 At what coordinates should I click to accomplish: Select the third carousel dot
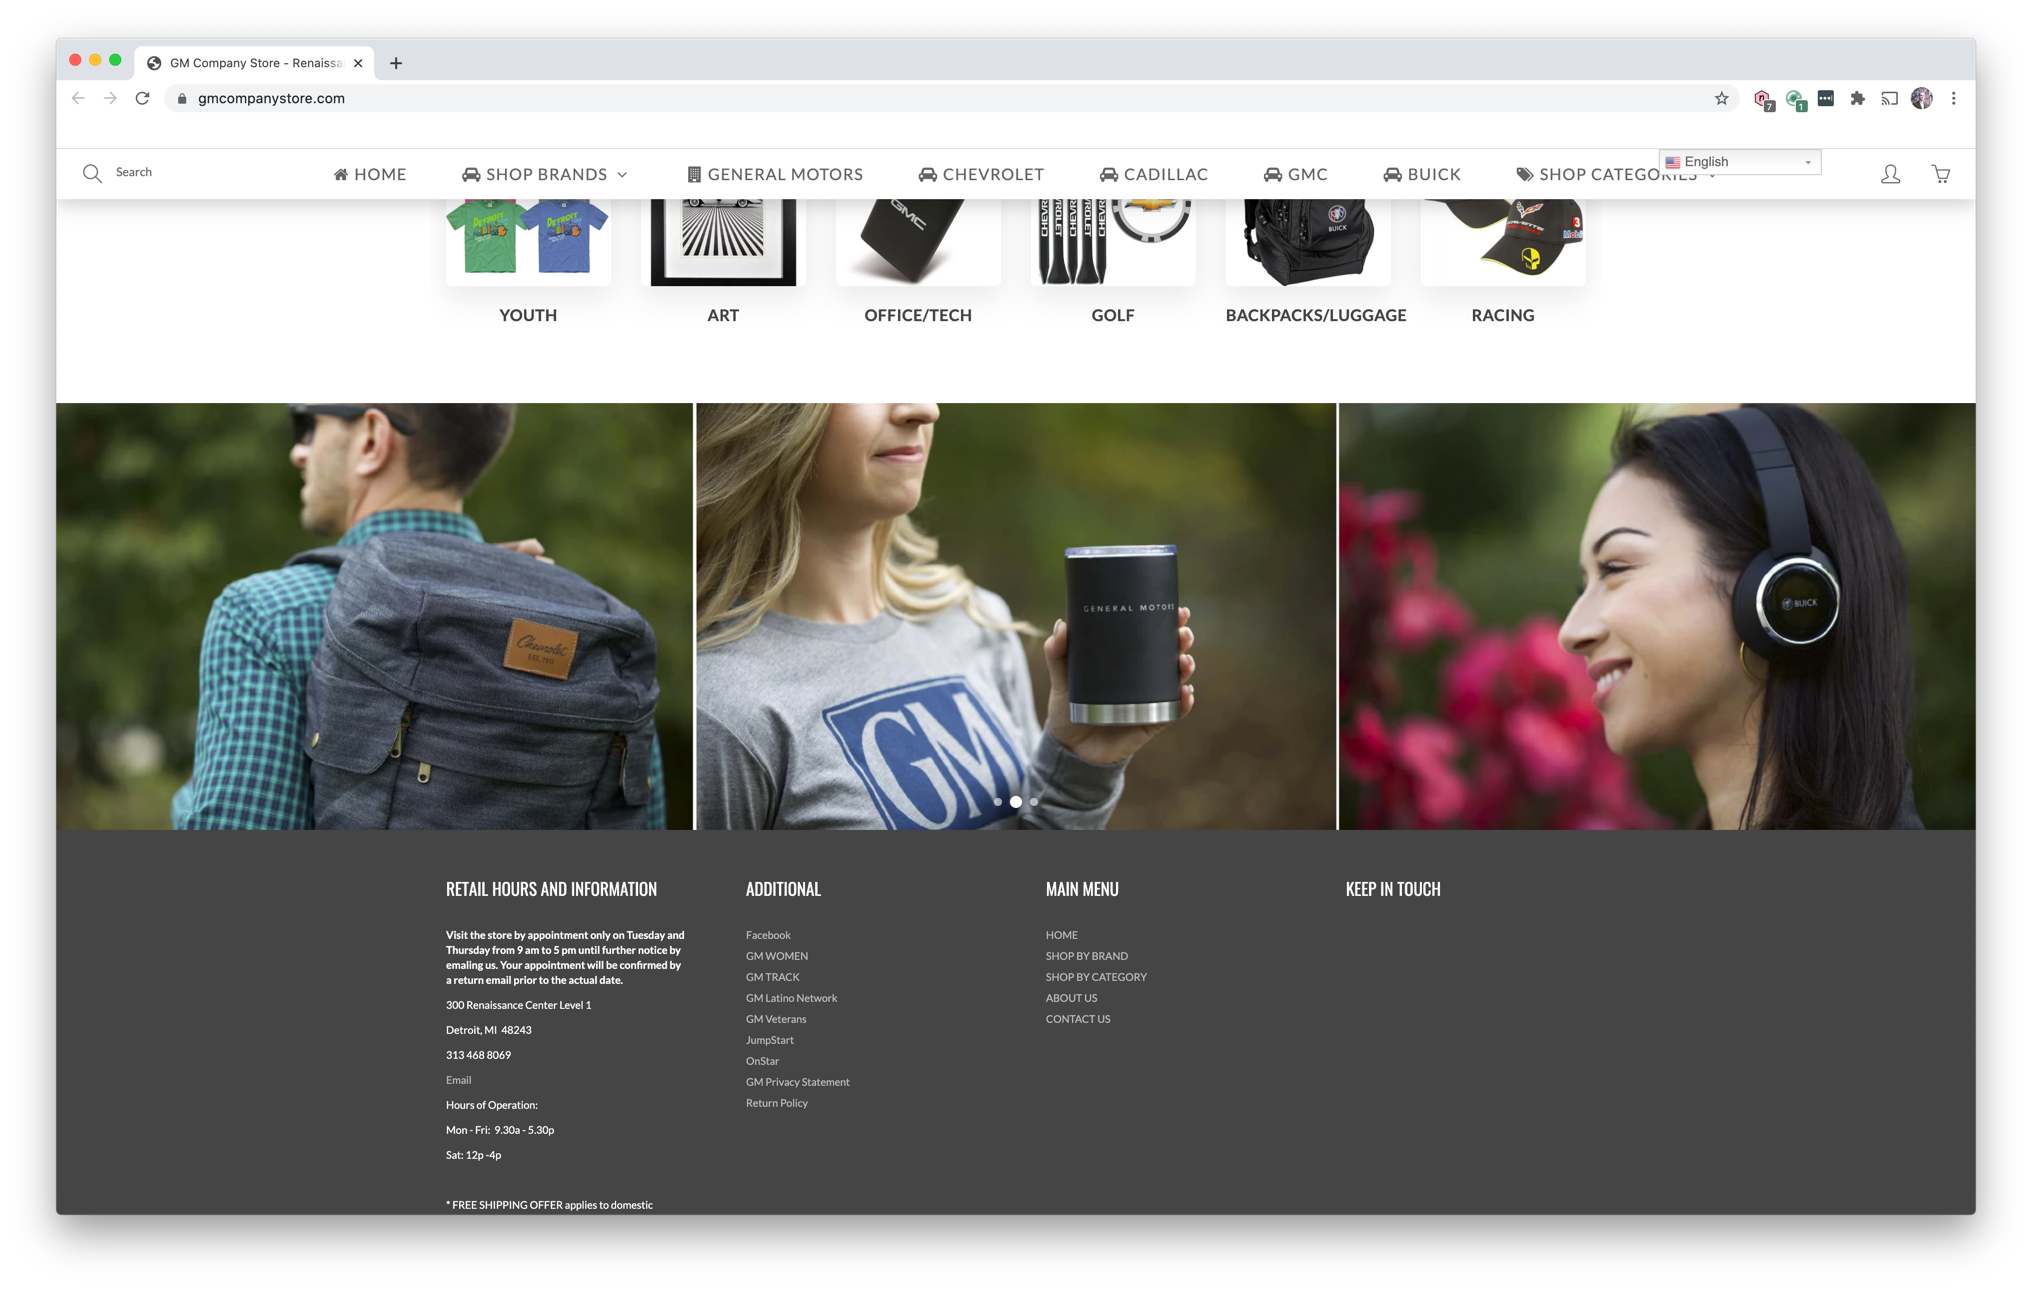pos(1034,802)
